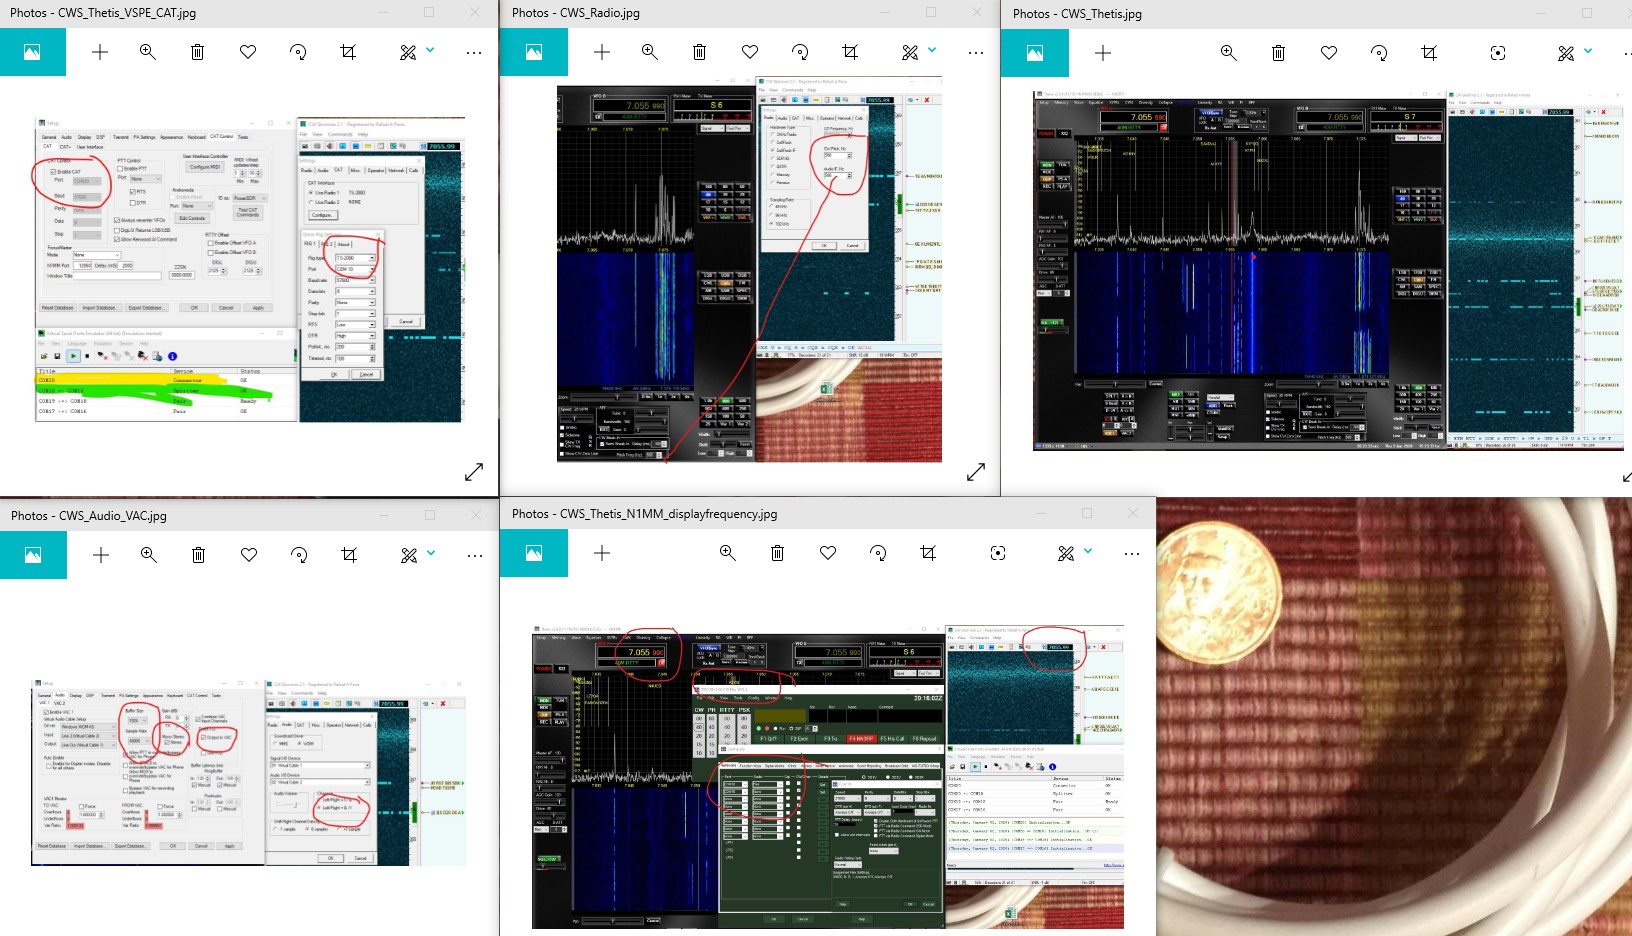The width and height of the screenshot is (1632, 936).
Task: Open three-dot menu in CWS_Thetis_N1MM_displayfrequency window
Action: [1131, 553]
